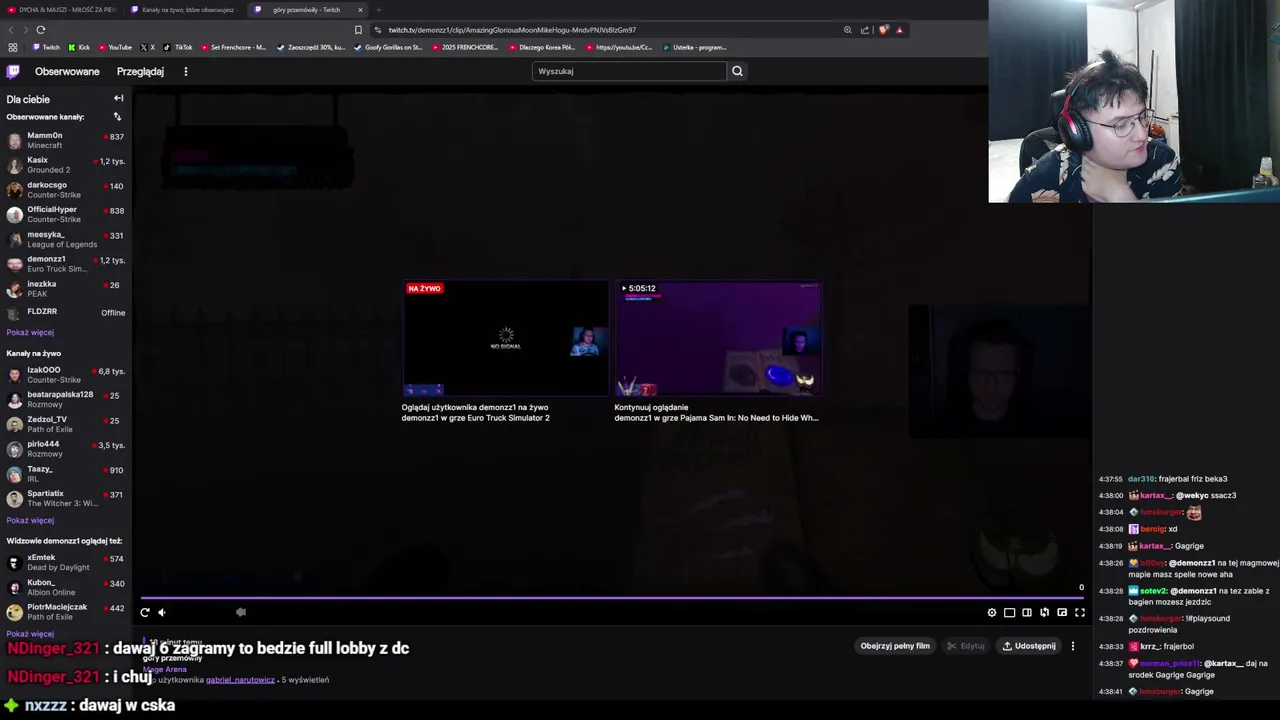Go back in the browser
Image resolution: width=1280 pixels, height=720 pixels.
[11, 30]
